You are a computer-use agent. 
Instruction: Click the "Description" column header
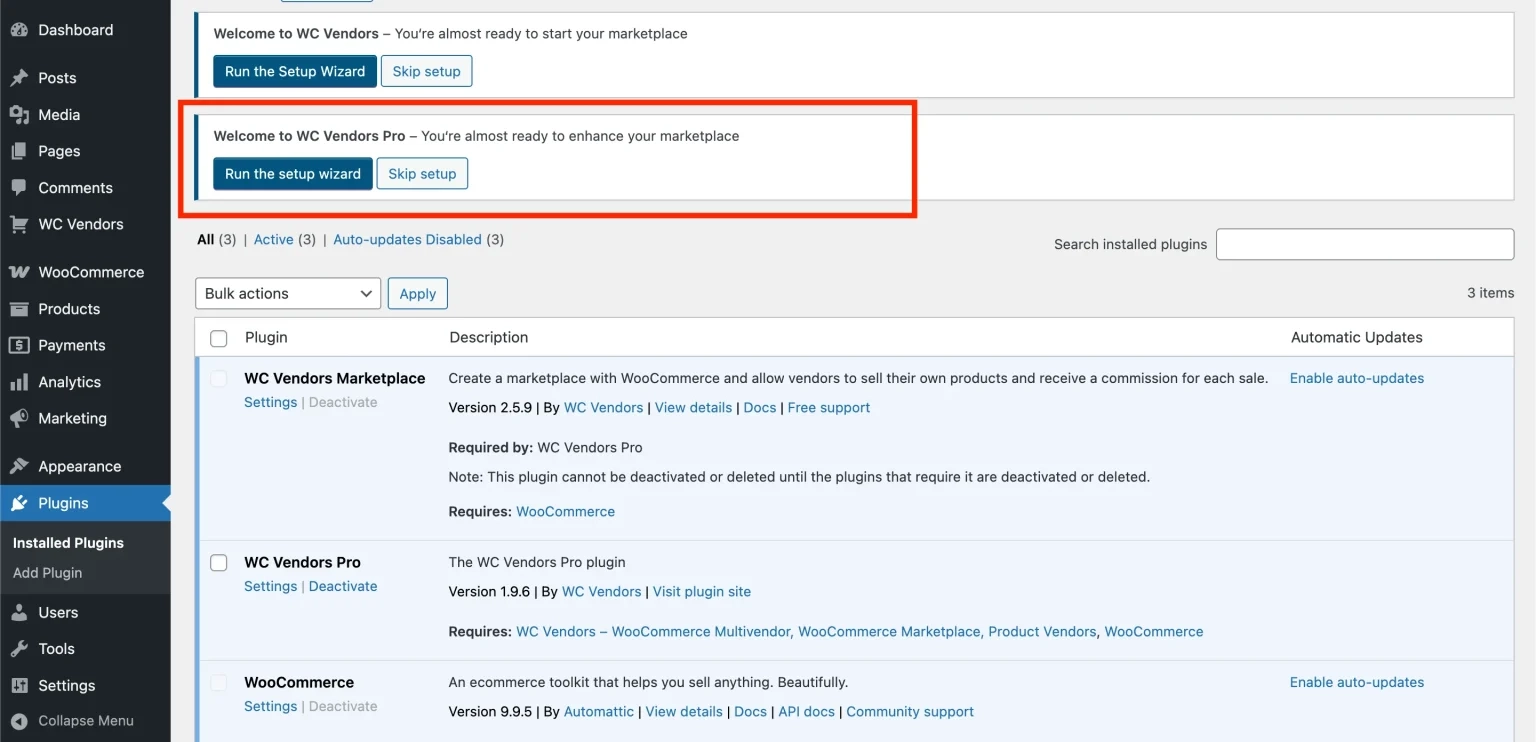[489, 337]
